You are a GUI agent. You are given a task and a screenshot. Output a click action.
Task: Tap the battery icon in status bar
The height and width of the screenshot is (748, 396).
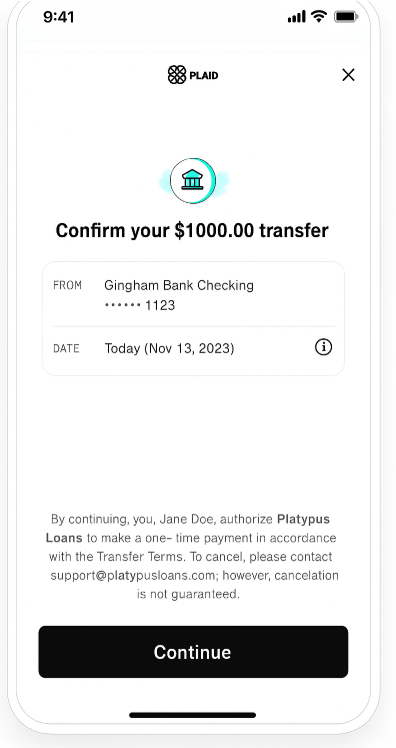(346, 17)
